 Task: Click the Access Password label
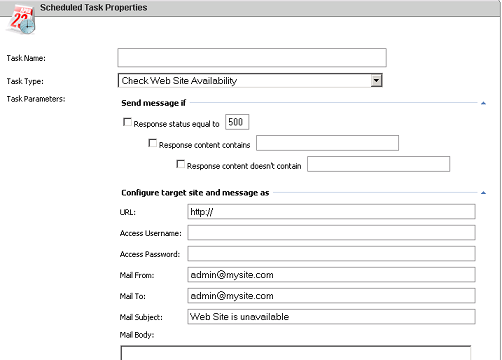click(150, 254)
